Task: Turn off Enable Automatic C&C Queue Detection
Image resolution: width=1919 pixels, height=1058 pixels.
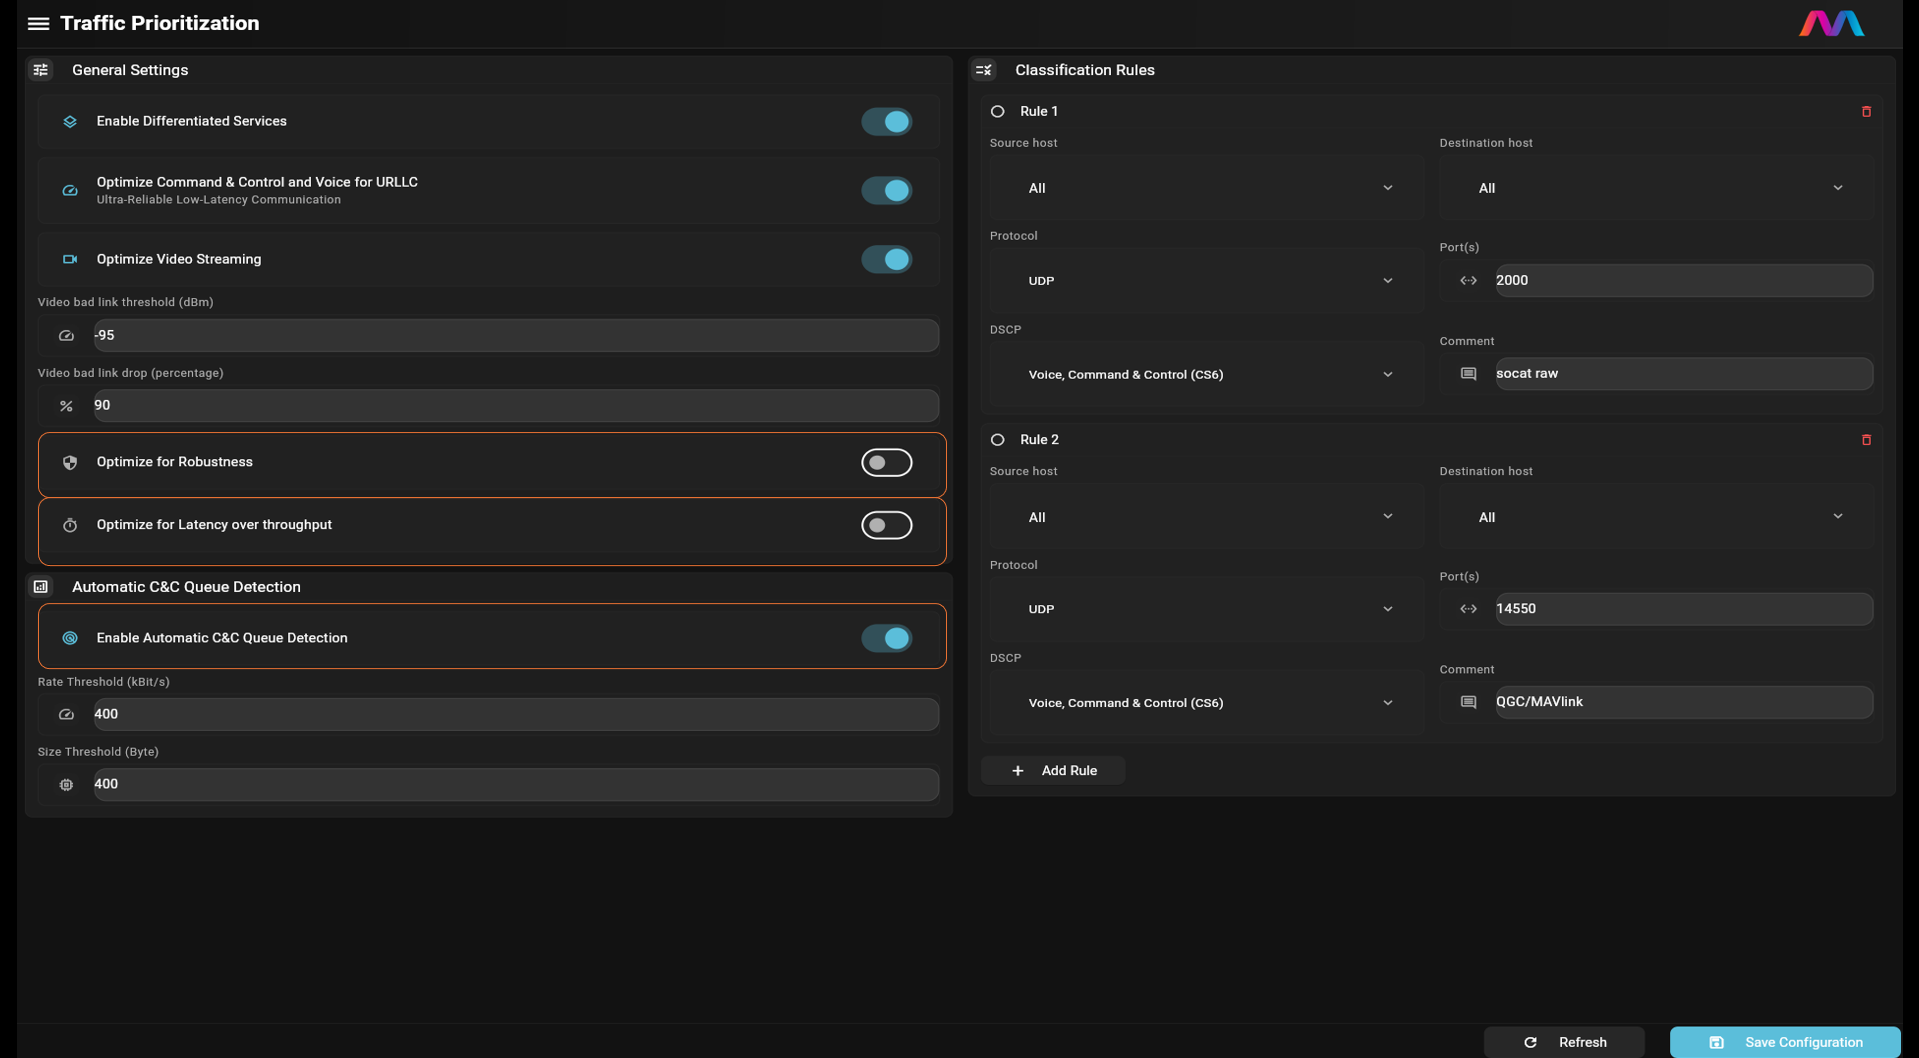Action: pyautogui.click(x=887, y=637)
